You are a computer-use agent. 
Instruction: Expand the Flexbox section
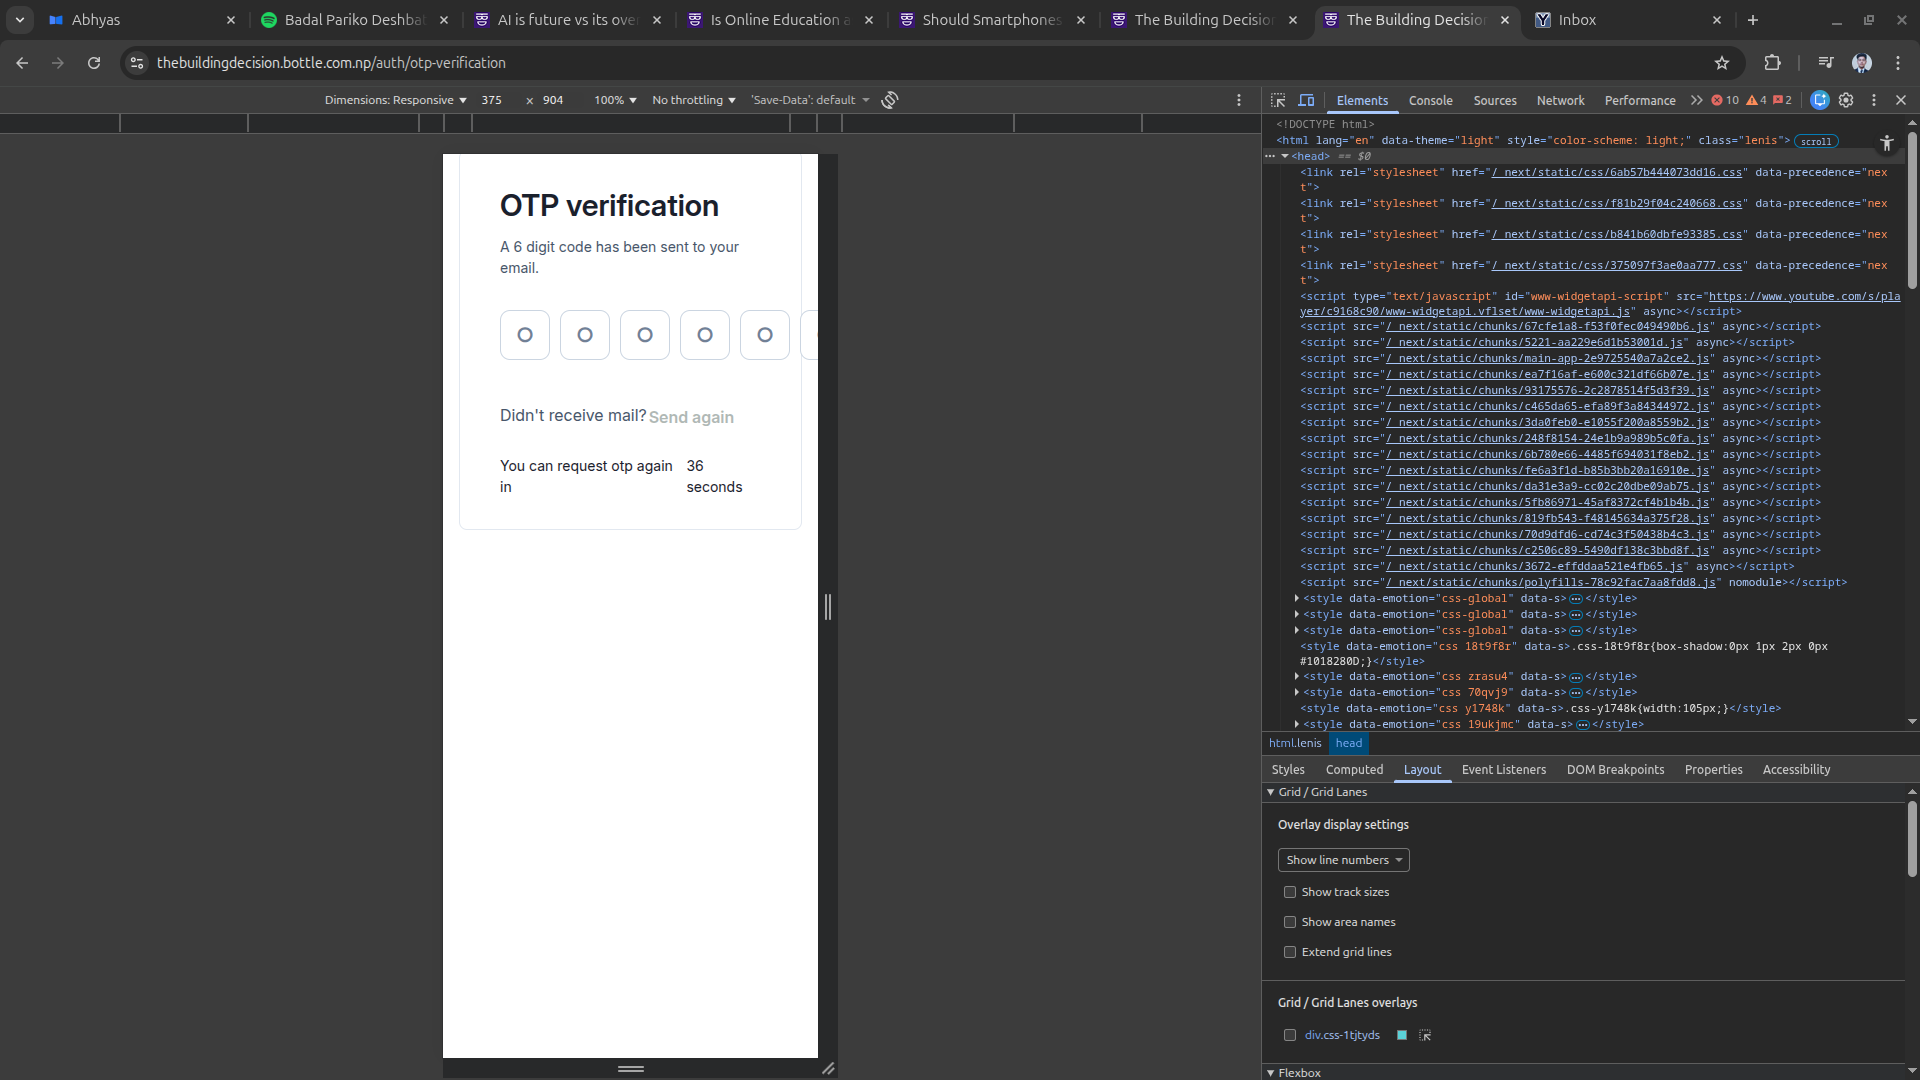[x=1299, y=1072]
